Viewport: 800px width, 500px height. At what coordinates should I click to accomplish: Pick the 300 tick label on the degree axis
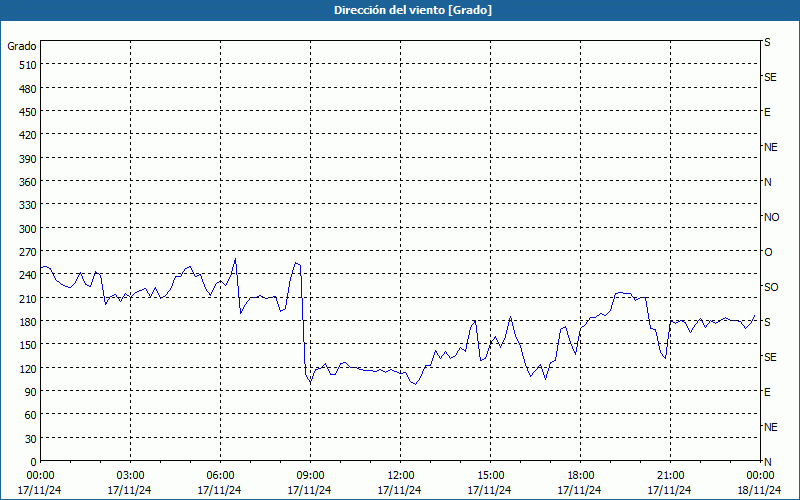coord(28,229)
